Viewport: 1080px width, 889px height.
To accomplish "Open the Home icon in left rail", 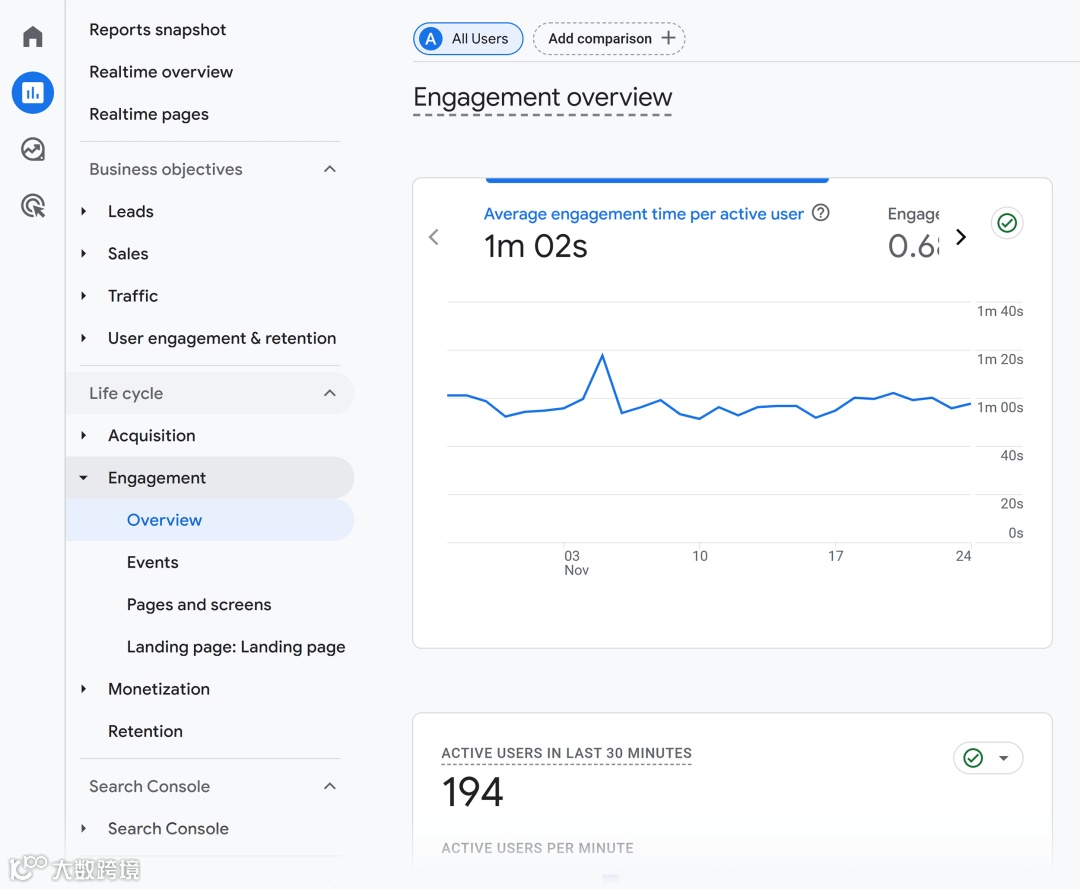I will coord(33,37).
